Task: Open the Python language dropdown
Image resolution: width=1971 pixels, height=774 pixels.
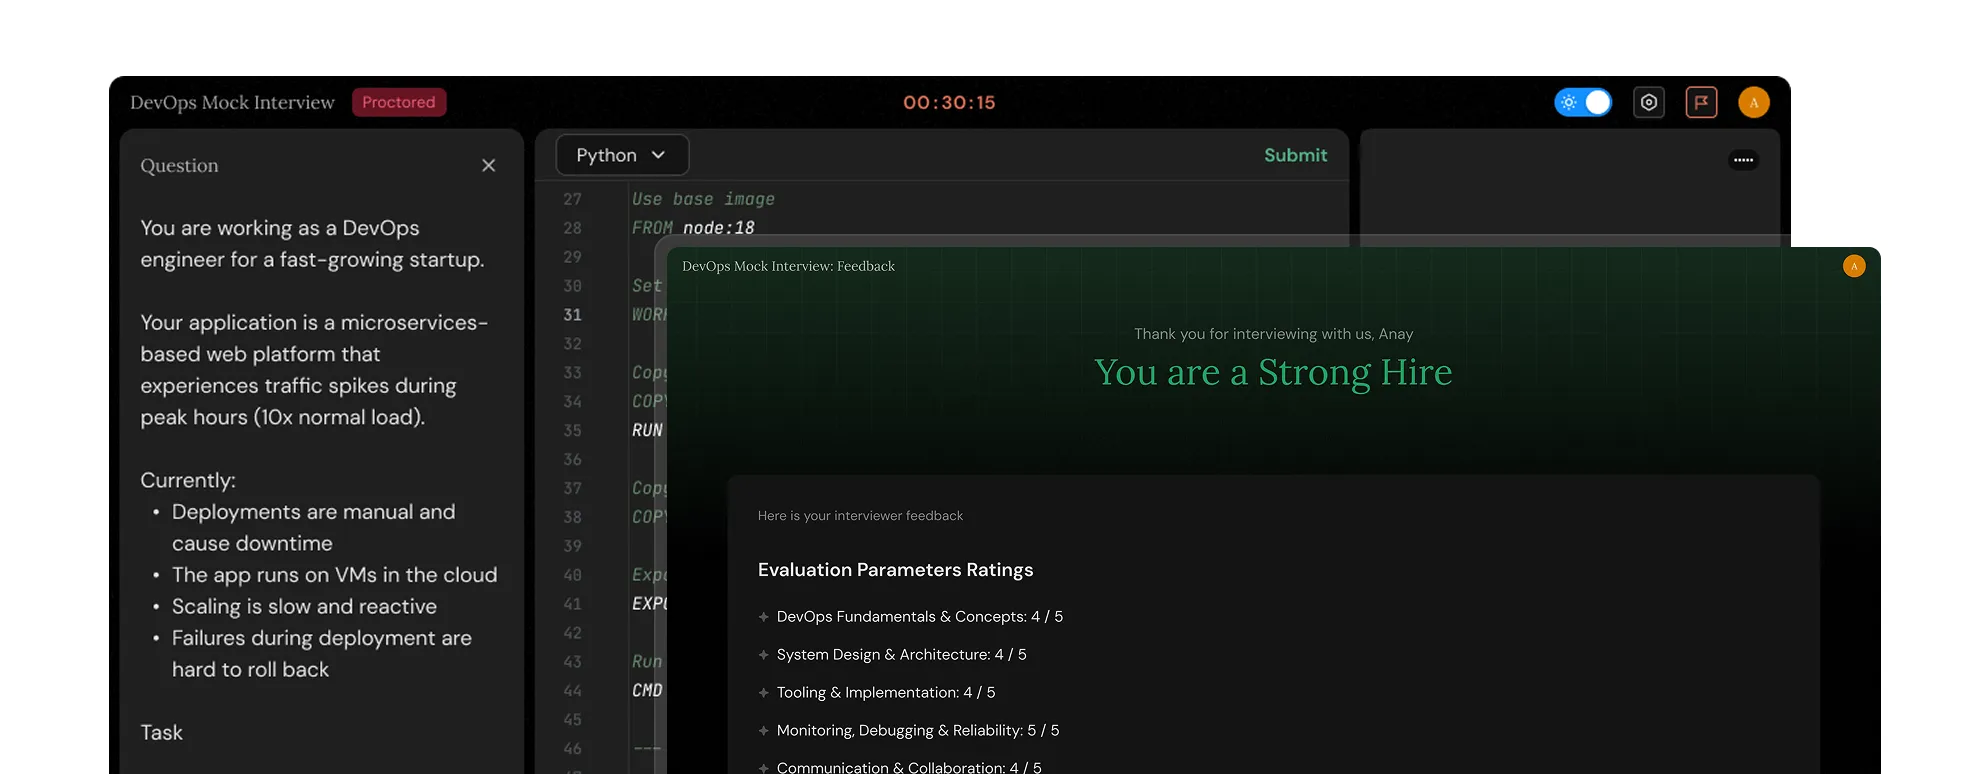Action: click(621, 155)
